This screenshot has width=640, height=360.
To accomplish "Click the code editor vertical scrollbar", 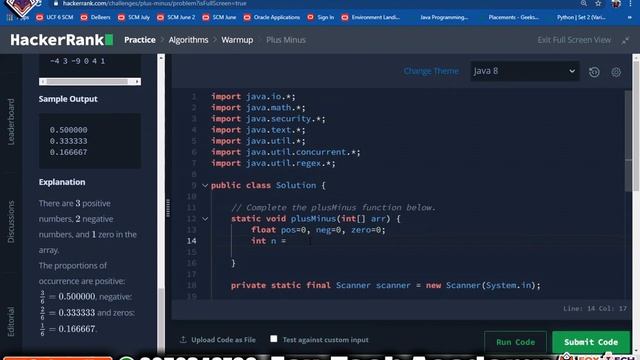I will [x=628, y=141].
